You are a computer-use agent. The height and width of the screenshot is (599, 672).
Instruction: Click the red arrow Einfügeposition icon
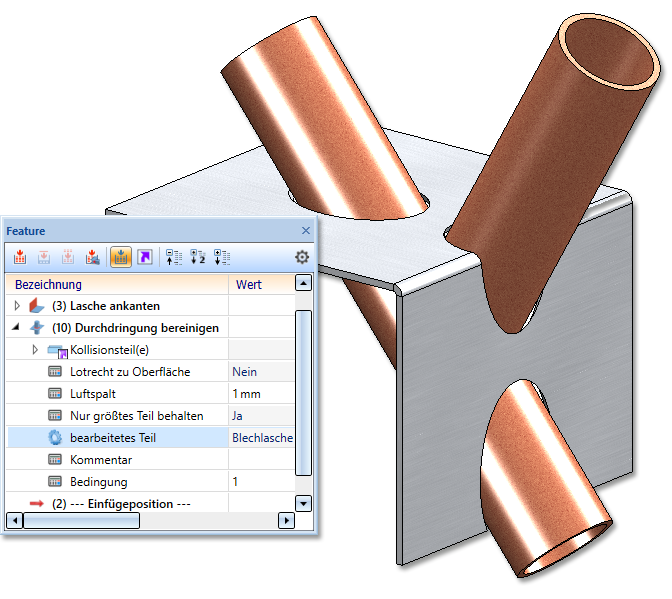[37, 503]
